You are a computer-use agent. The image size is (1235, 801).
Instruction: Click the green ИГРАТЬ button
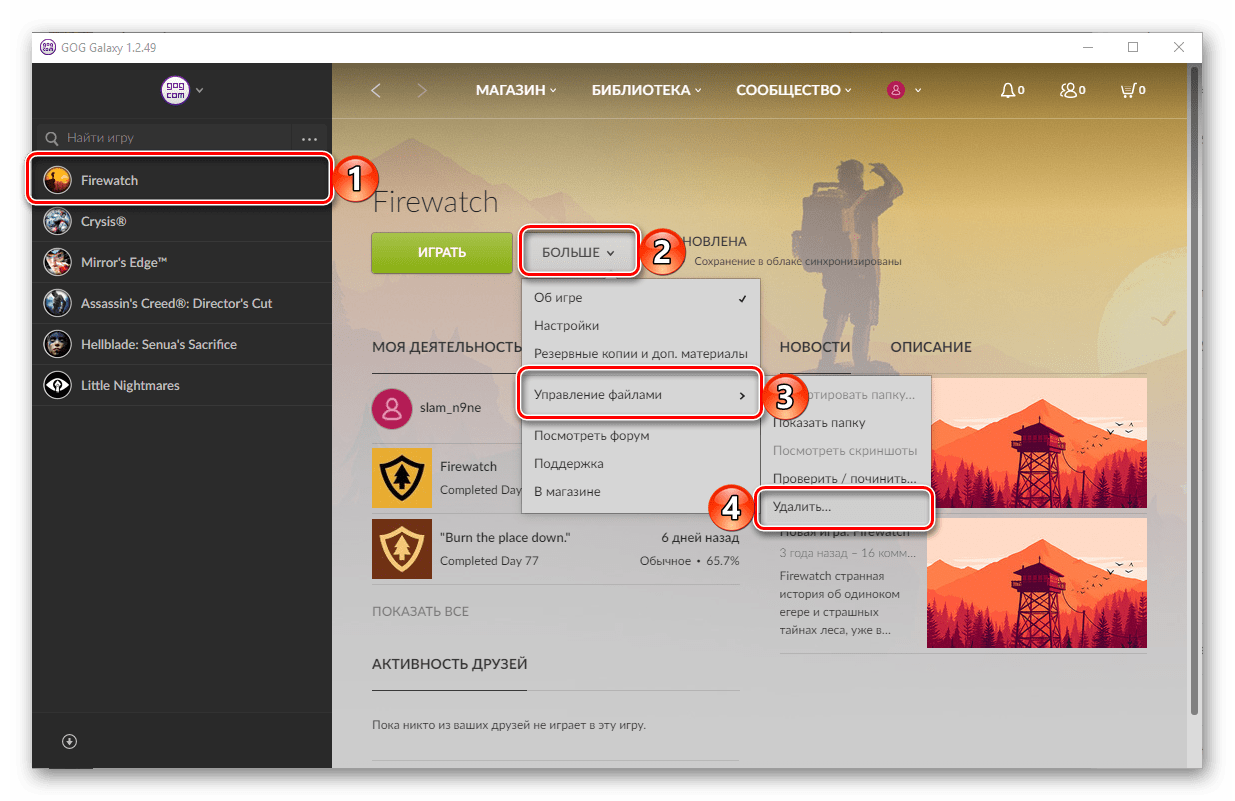[442, 252]
